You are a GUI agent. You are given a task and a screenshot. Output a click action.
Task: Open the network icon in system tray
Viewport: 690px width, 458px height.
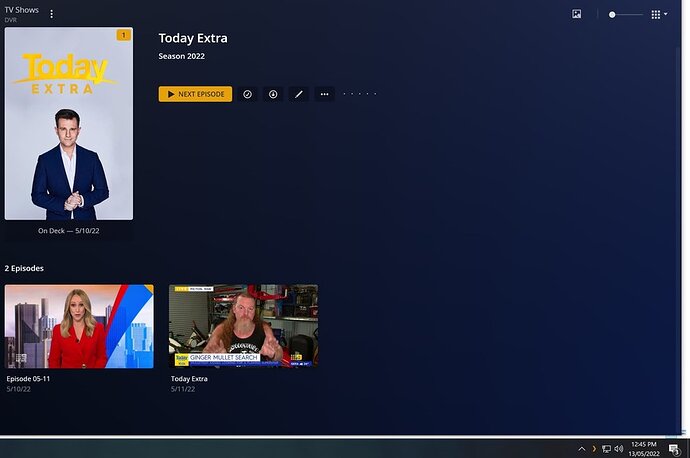pos(606,449)
